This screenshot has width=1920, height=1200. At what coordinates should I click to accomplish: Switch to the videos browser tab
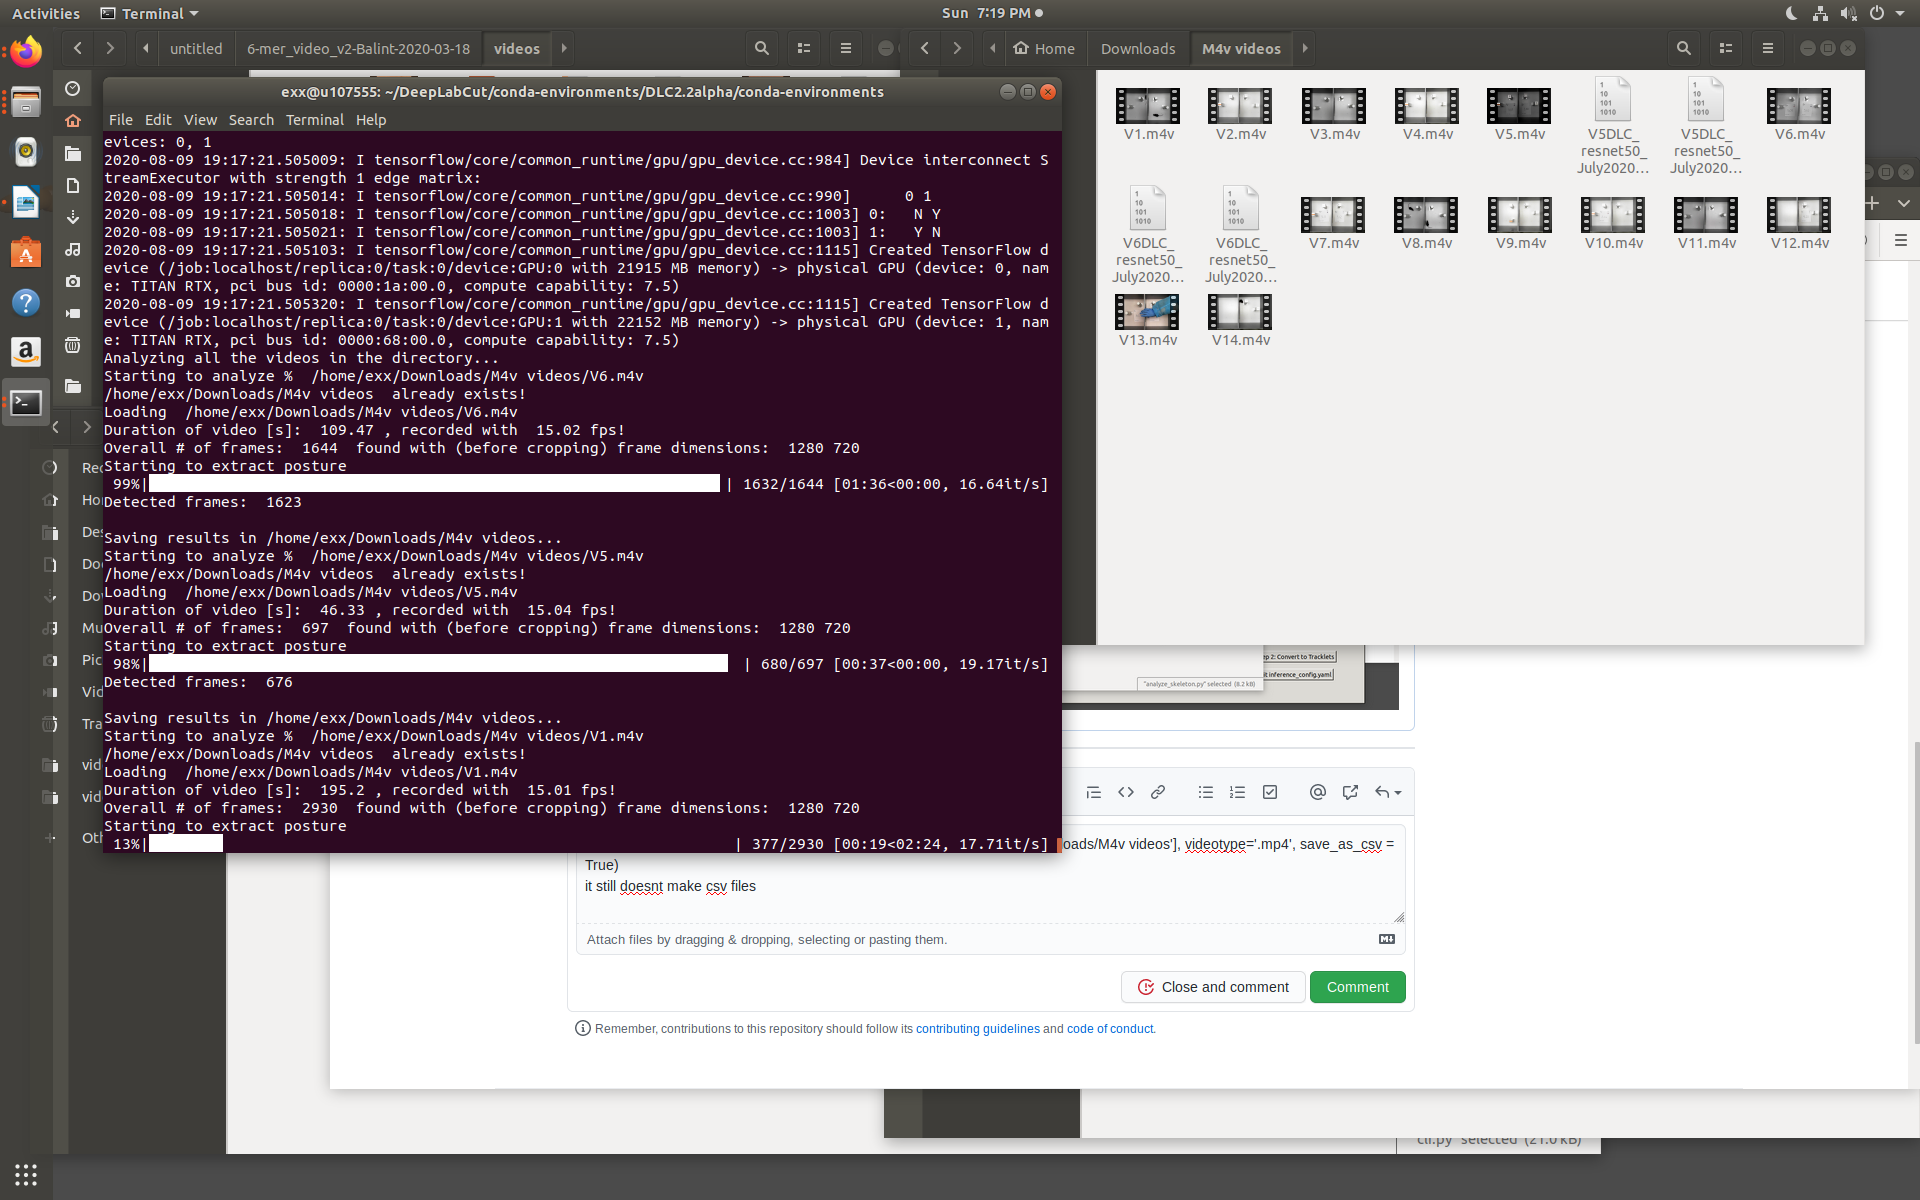[x=517, y=48]
